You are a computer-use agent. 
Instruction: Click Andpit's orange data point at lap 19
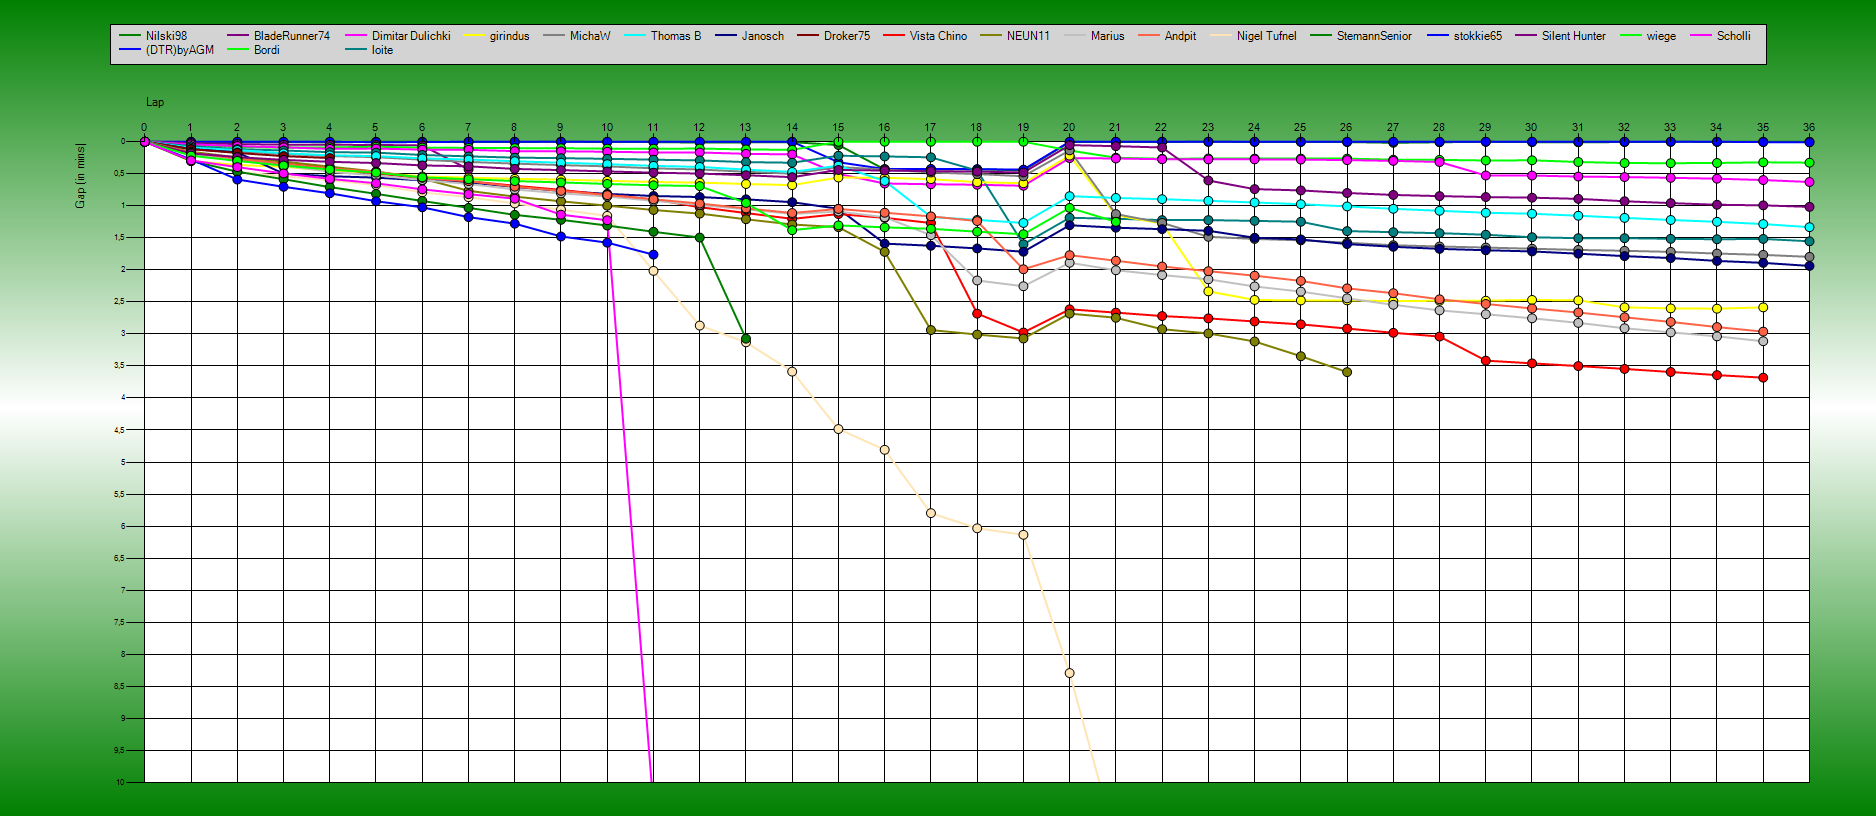click(x=1023, y=269)
